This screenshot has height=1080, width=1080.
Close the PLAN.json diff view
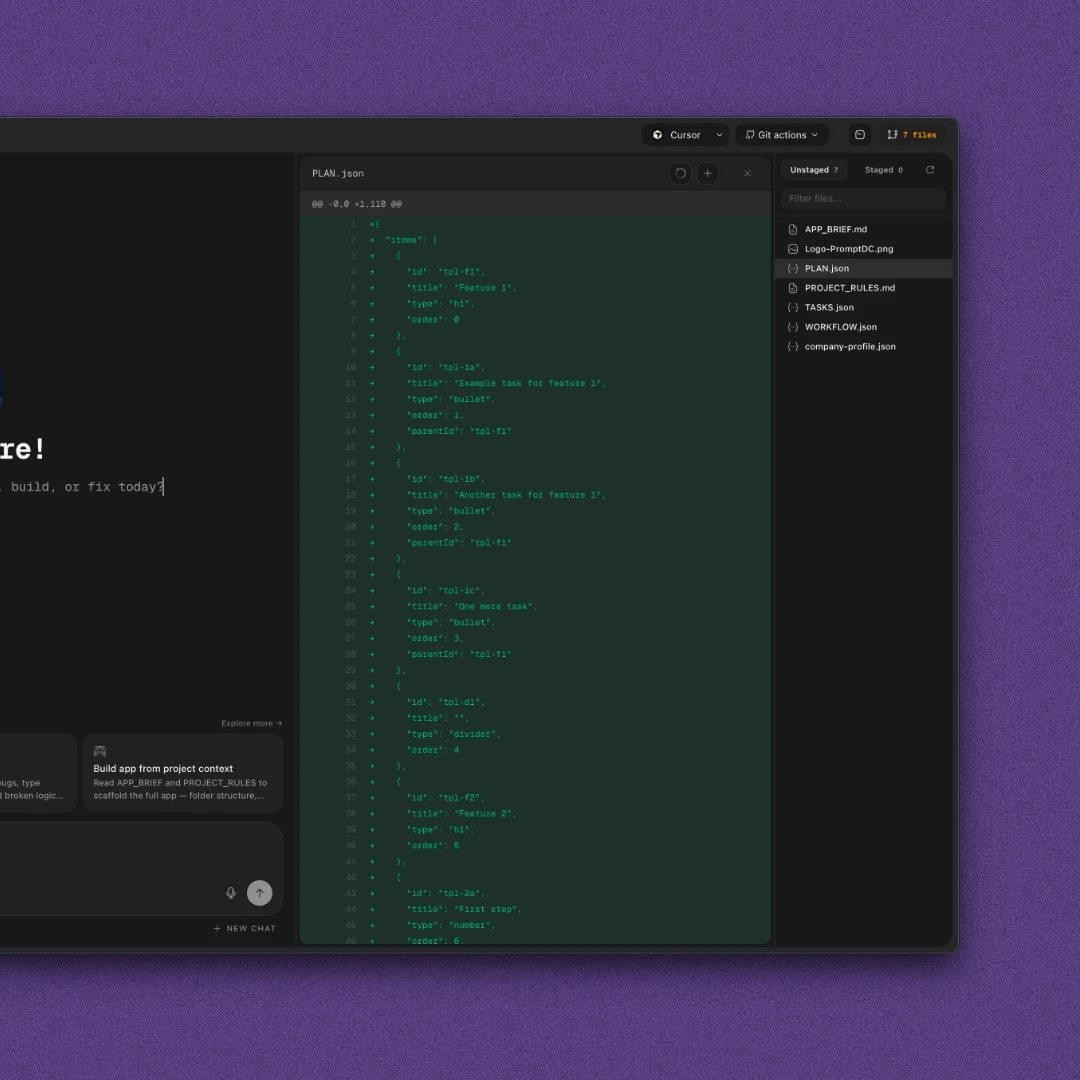[747, 173]
